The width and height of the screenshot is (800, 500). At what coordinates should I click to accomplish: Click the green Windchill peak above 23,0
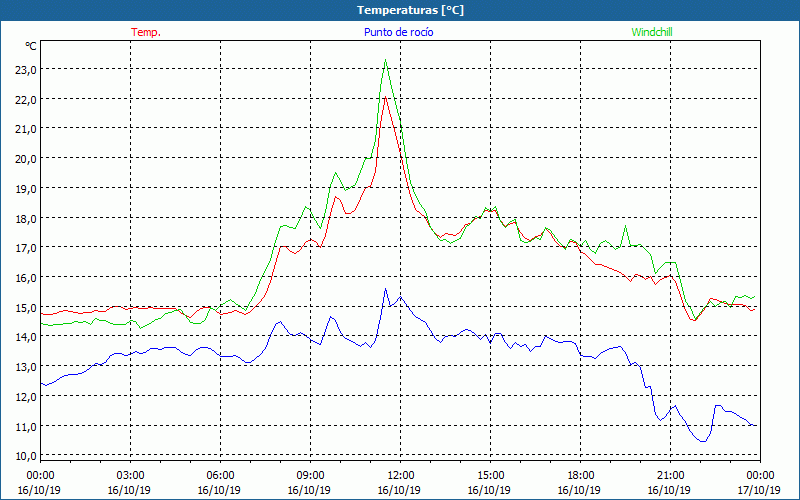pyautogui.click(x=385, y=61)
